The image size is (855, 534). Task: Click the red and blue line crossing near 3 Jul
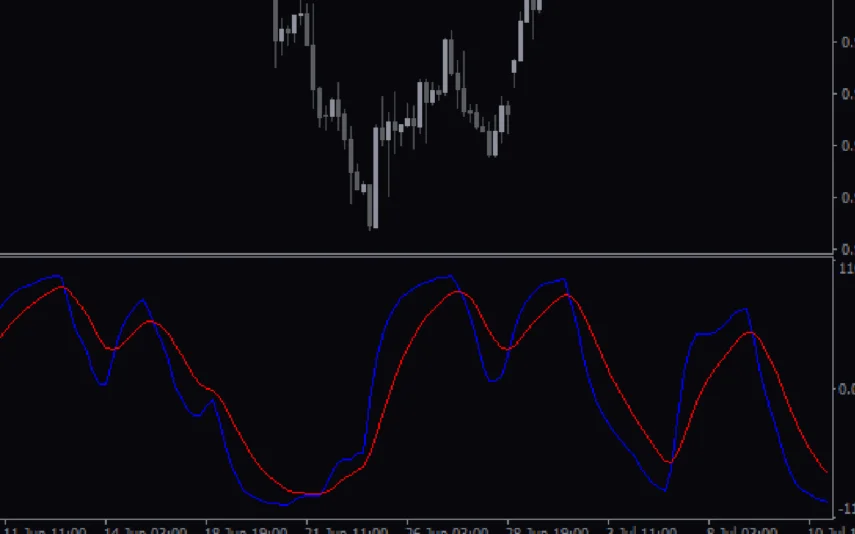coord(669,462)
